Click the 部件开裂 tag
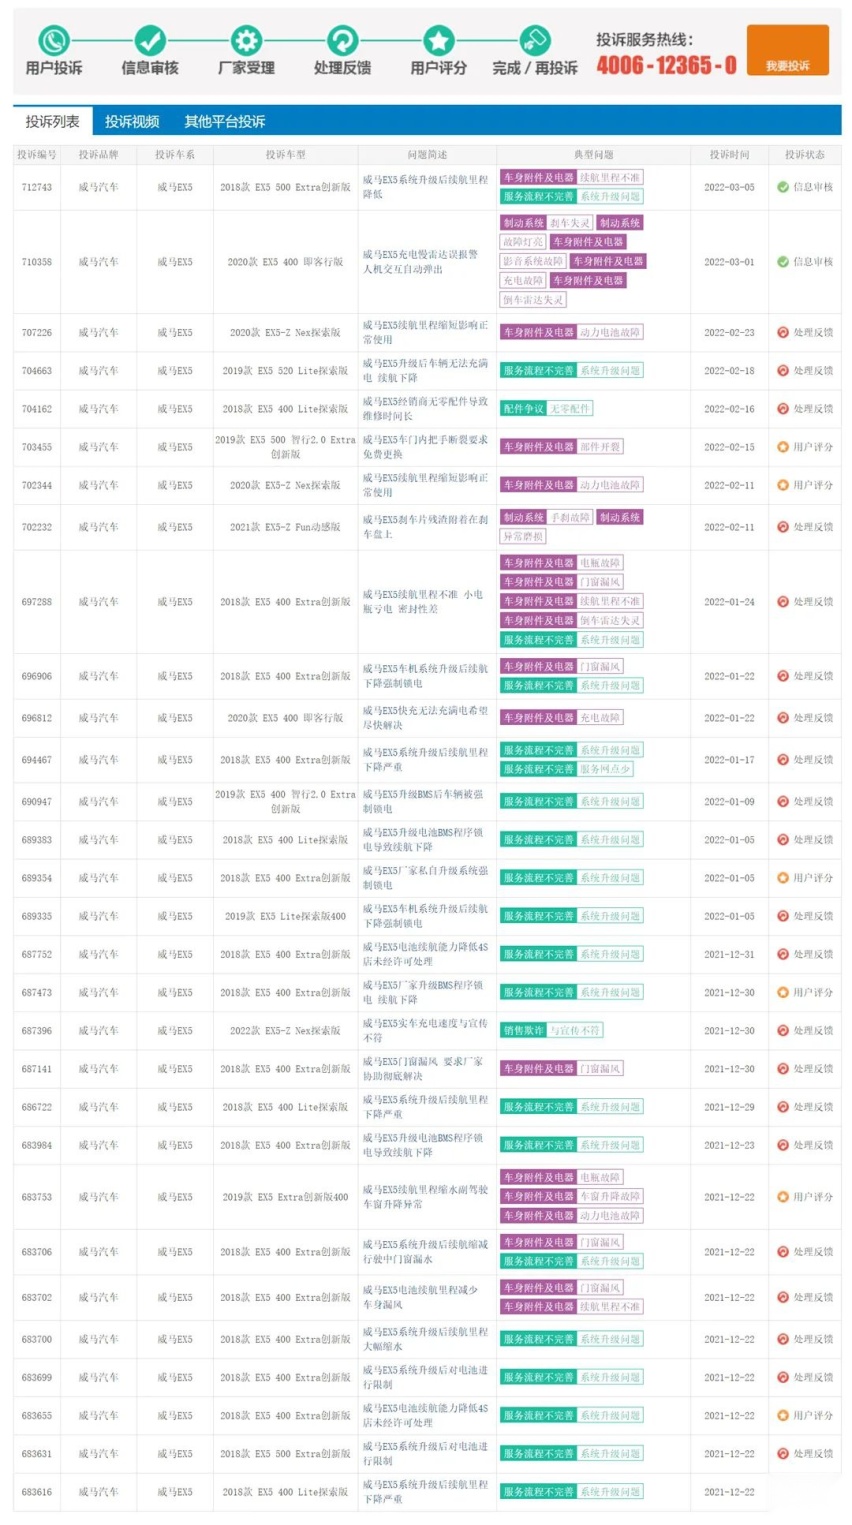The image size is (852, 1525). 600,447
